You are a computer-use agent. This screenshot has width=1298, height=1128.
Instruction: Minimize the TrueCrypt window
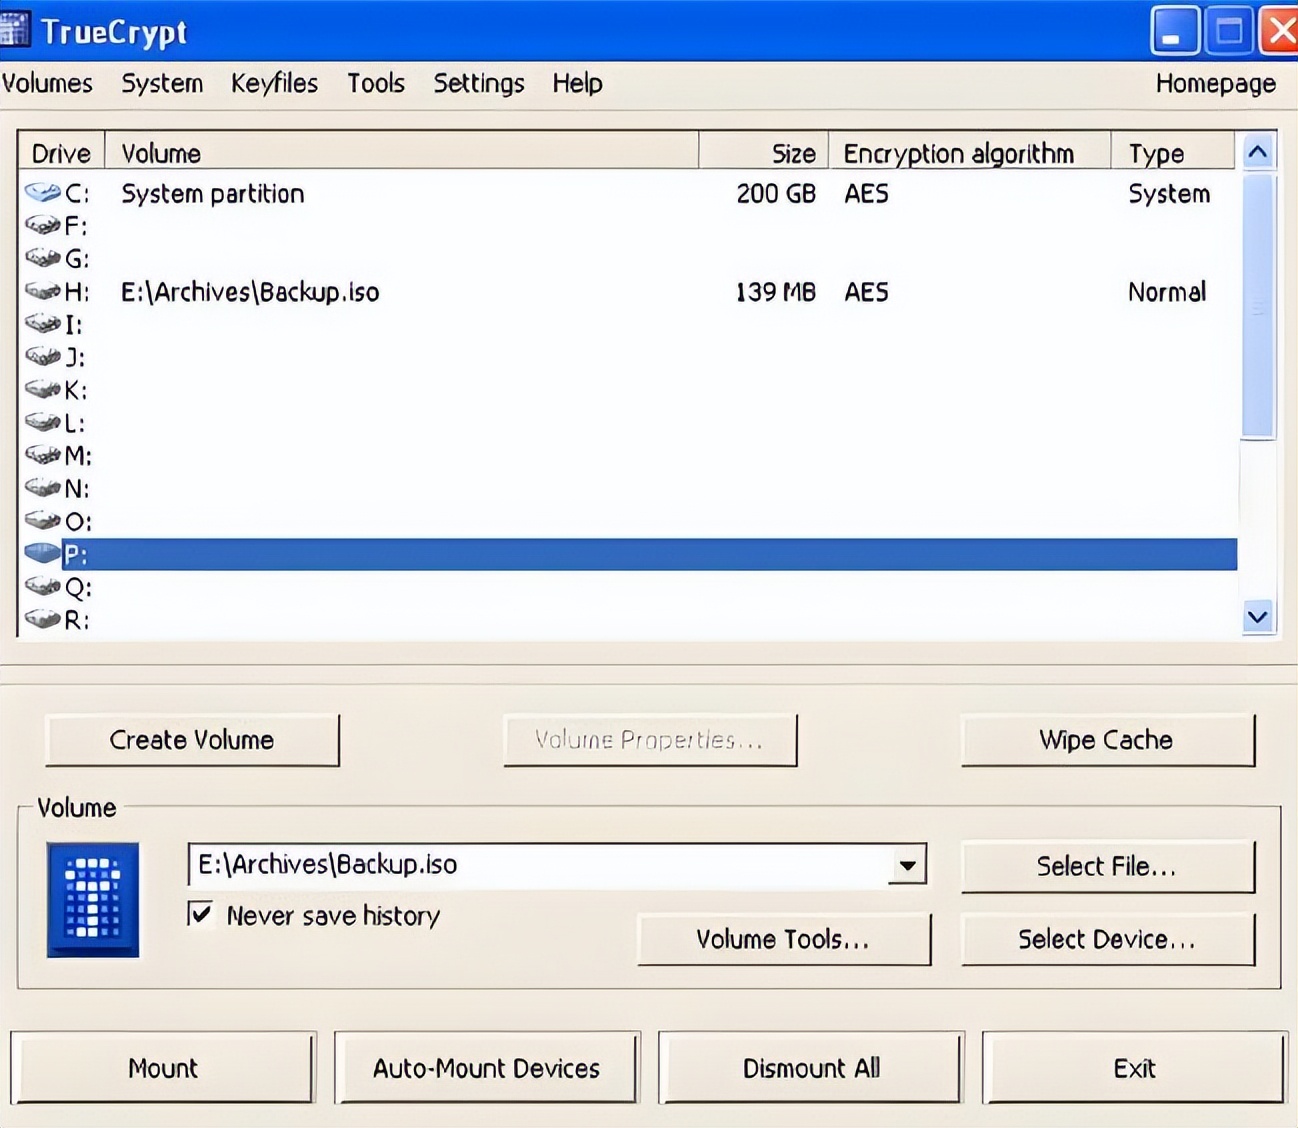click(x=1174, y=31)
